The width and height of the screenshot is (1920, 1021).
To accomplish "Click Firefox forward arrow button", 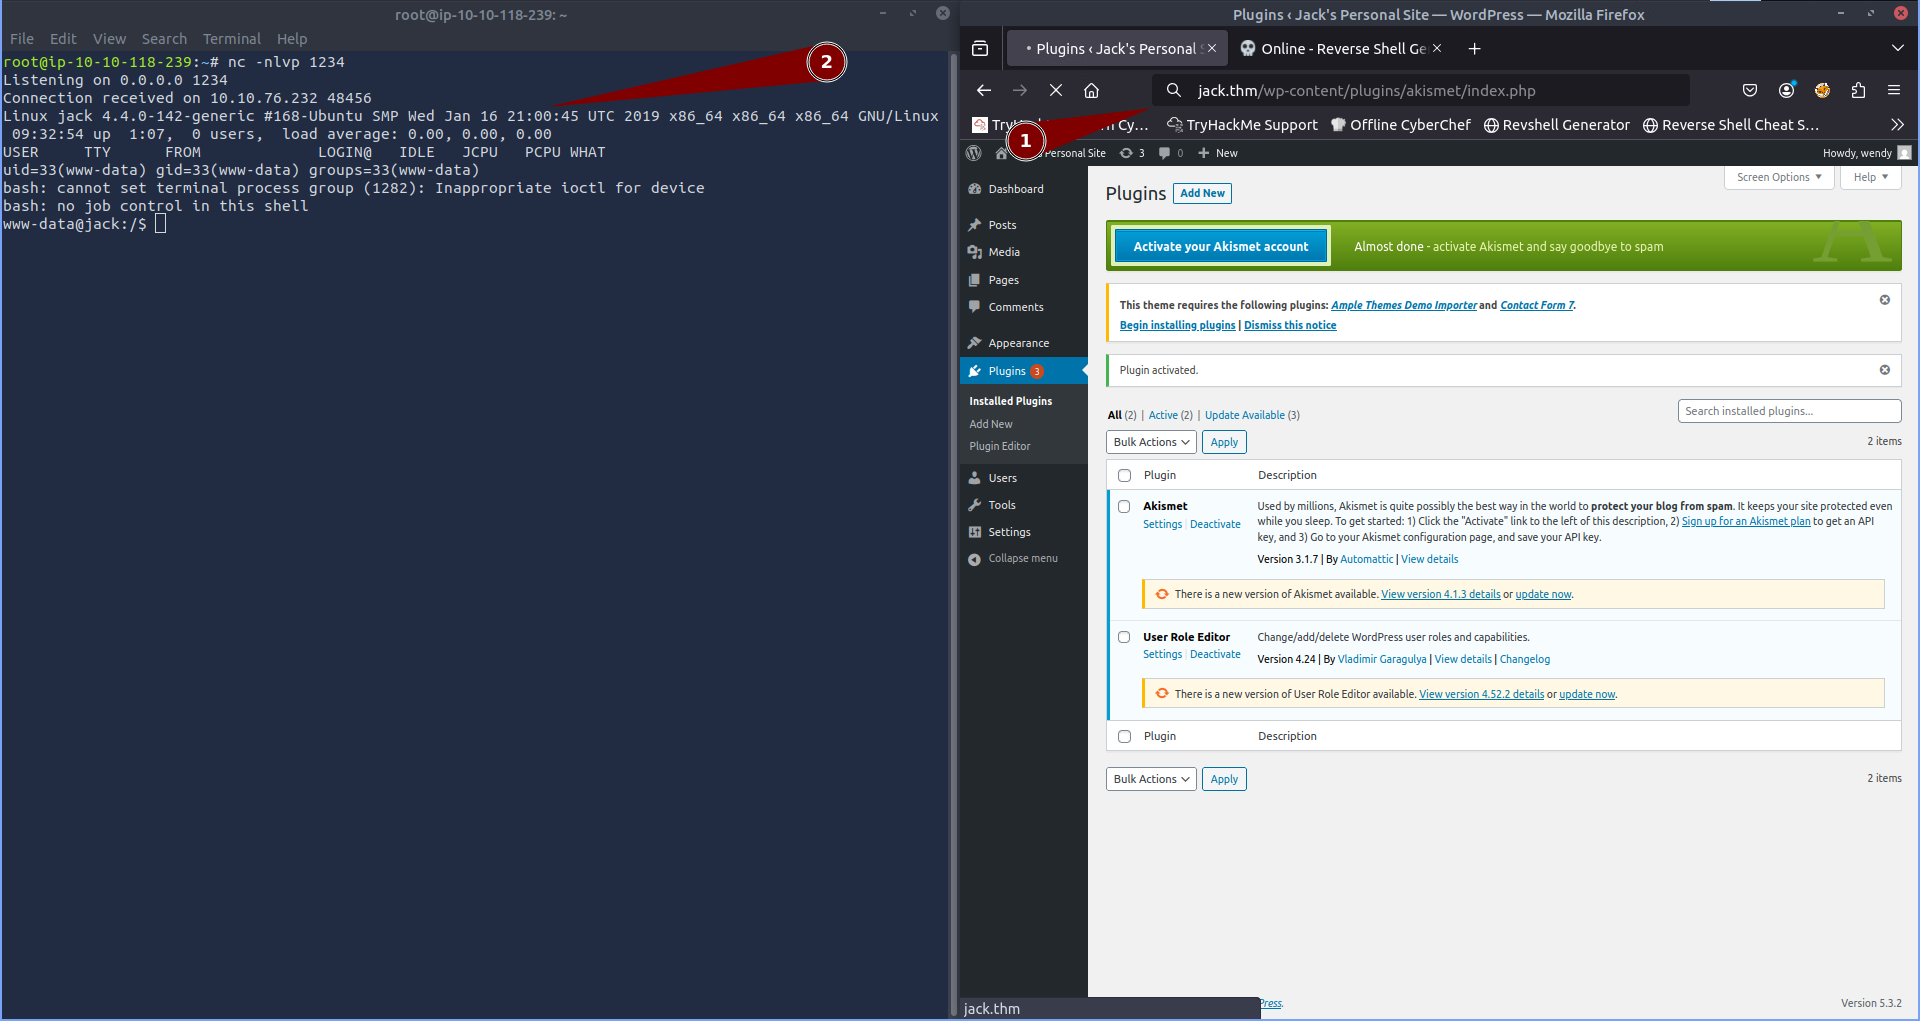I will click(x=1020, y=90).
